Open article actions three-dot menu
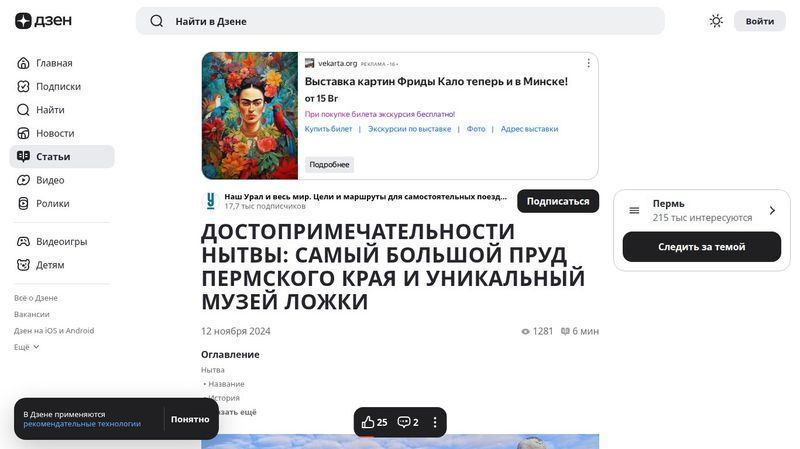Image resolution: width=800 pixels, height=449 pixels. tap(435, 422)
